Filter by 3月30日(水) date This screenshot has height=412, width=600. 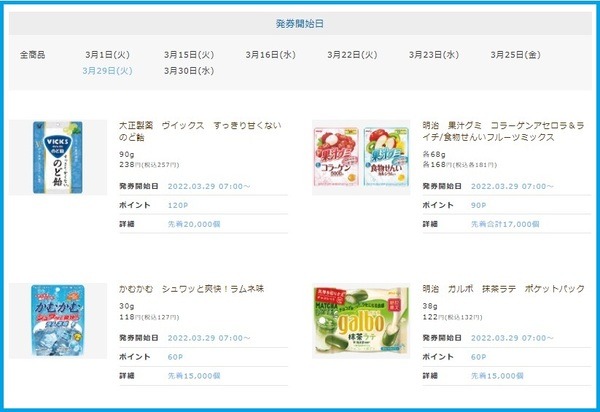pos(189,71)
